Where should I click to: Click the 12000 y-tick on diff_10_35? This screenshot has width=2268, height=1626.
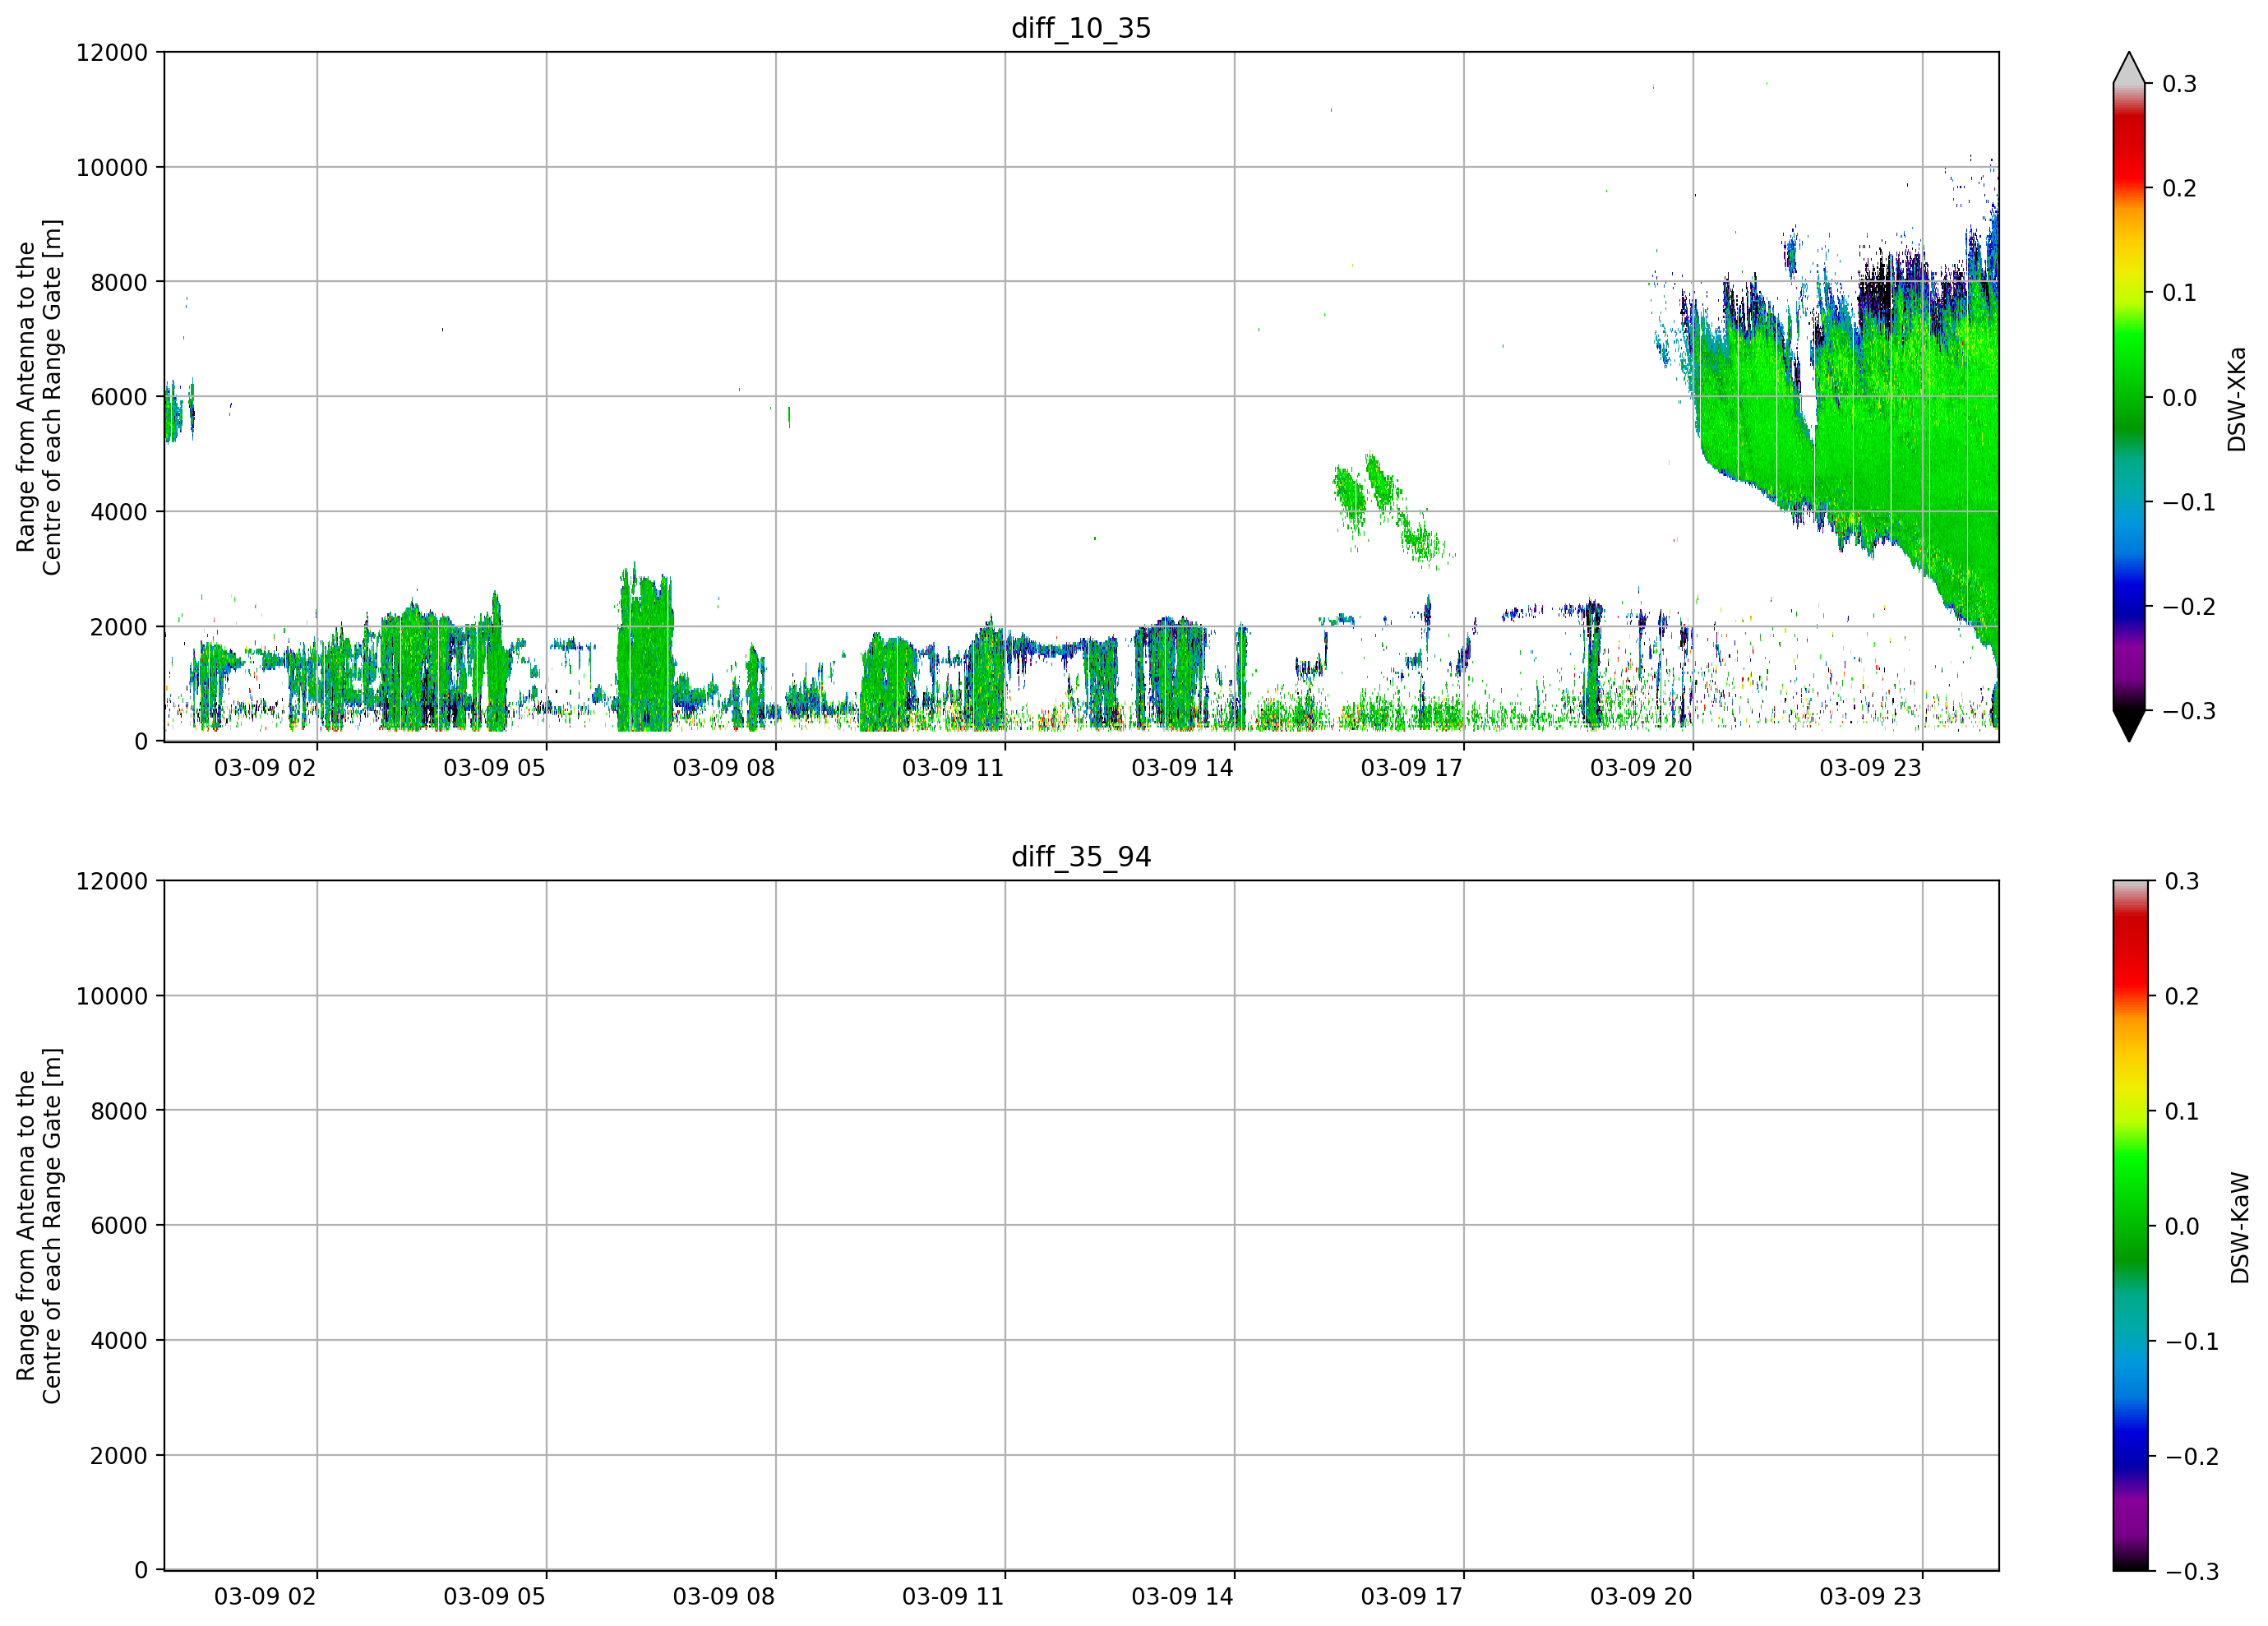[112, 52]
